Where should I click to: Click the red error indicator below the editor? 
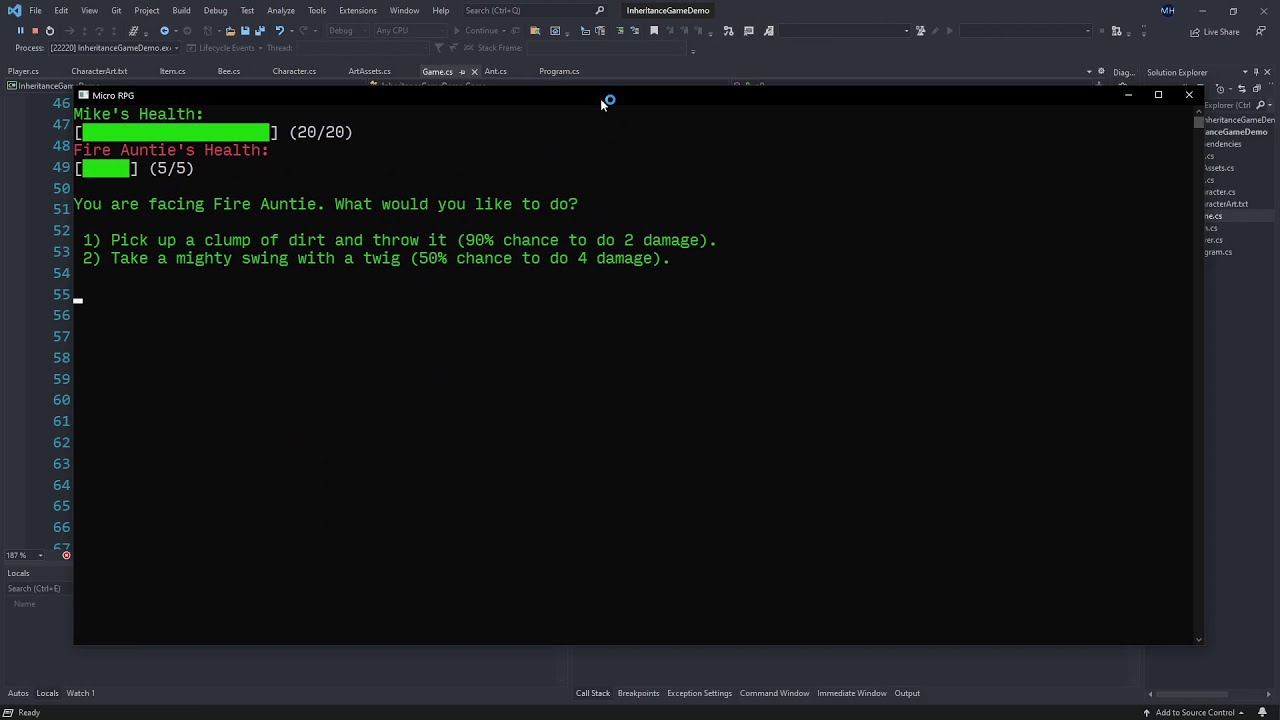(x=66, y=556)
